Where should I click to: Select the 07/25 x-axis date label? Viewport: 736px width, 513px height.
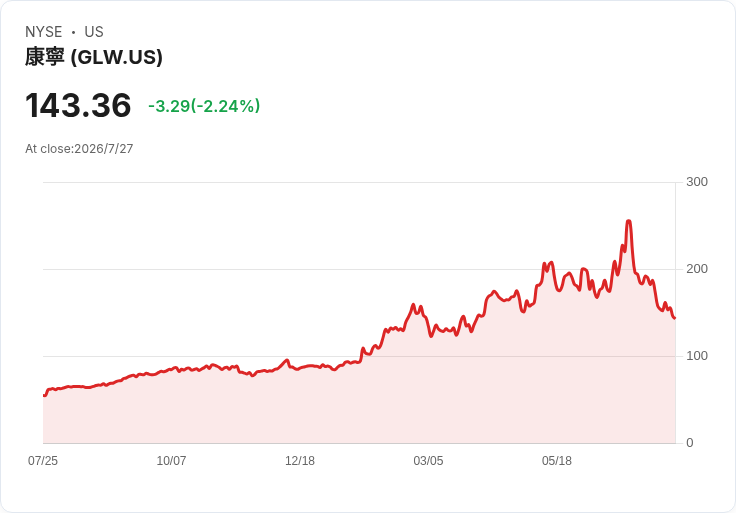coord(43,461)
